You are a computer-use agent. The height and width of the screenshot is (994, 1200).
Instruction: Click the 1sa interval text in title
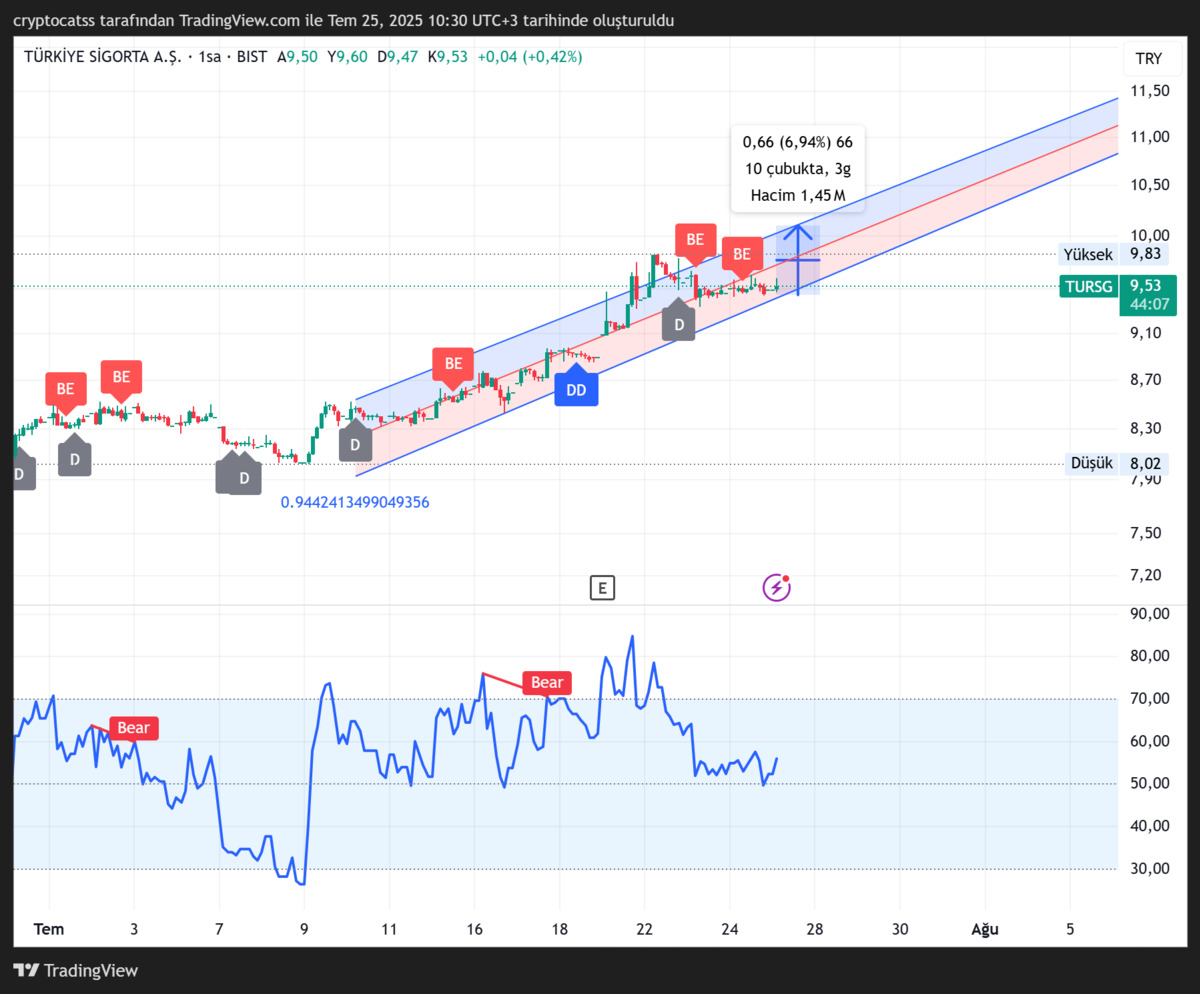point(211,57)
